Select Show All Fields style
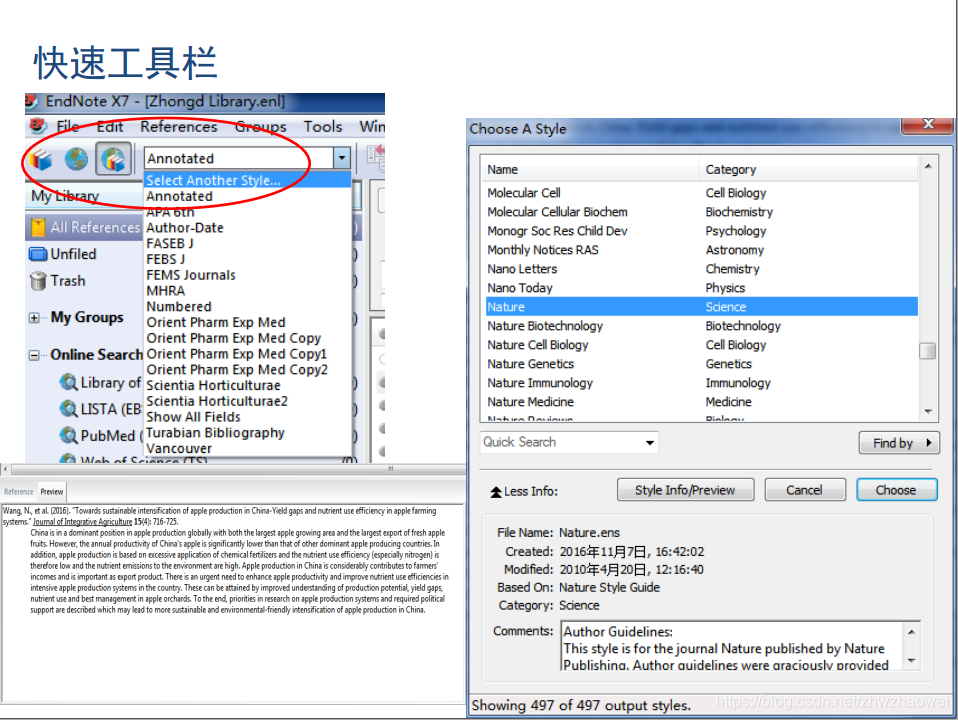 (247, 417)
